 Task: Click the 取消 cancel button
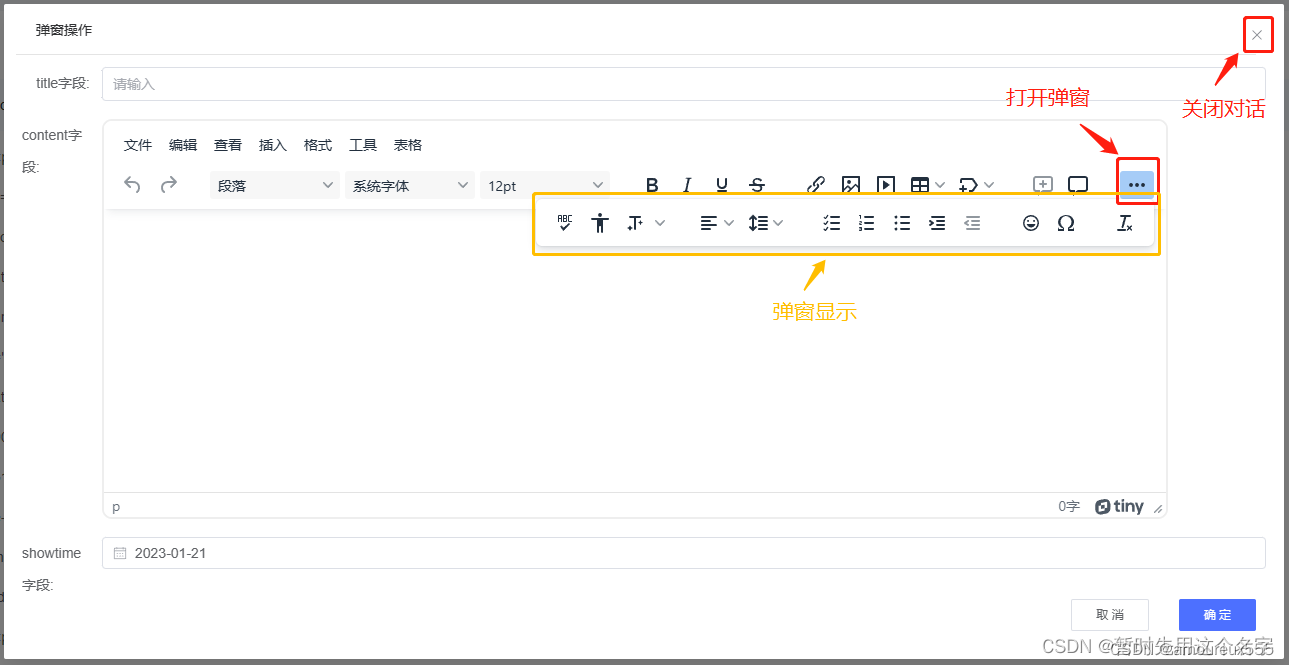coord(1109,614)
